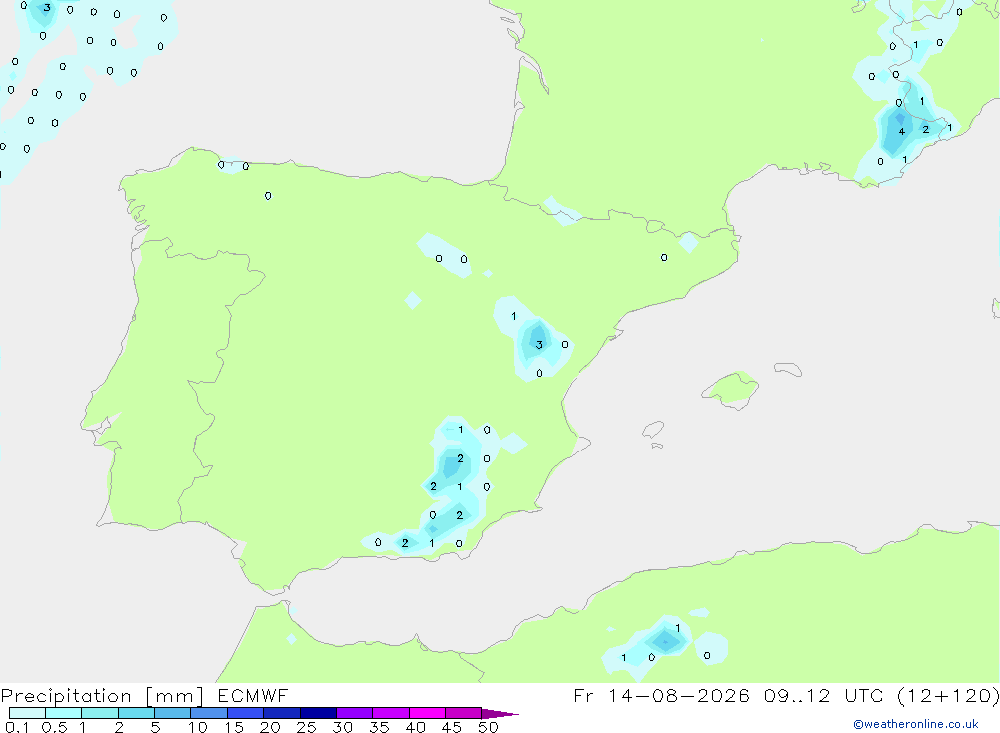This screenshot has width=1000, height=733.
Task: Click the 1–2 mm legend color swatch
Action: tap(100, 713)
